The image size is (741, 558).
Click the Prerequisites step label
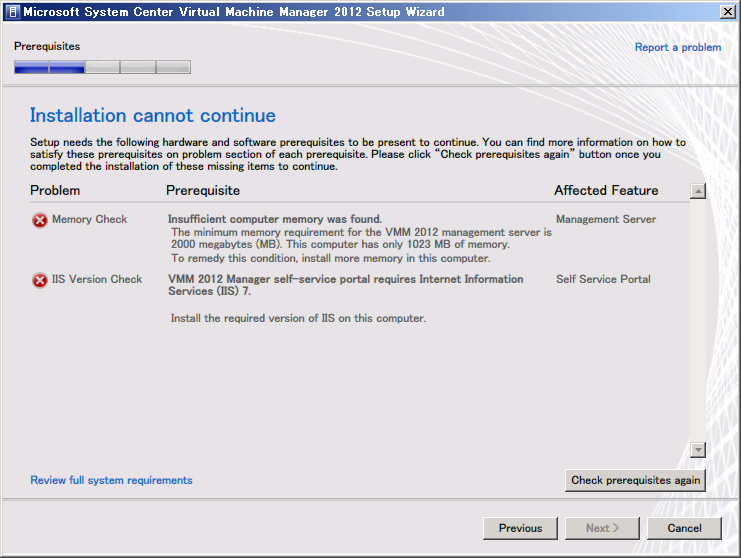47,46
